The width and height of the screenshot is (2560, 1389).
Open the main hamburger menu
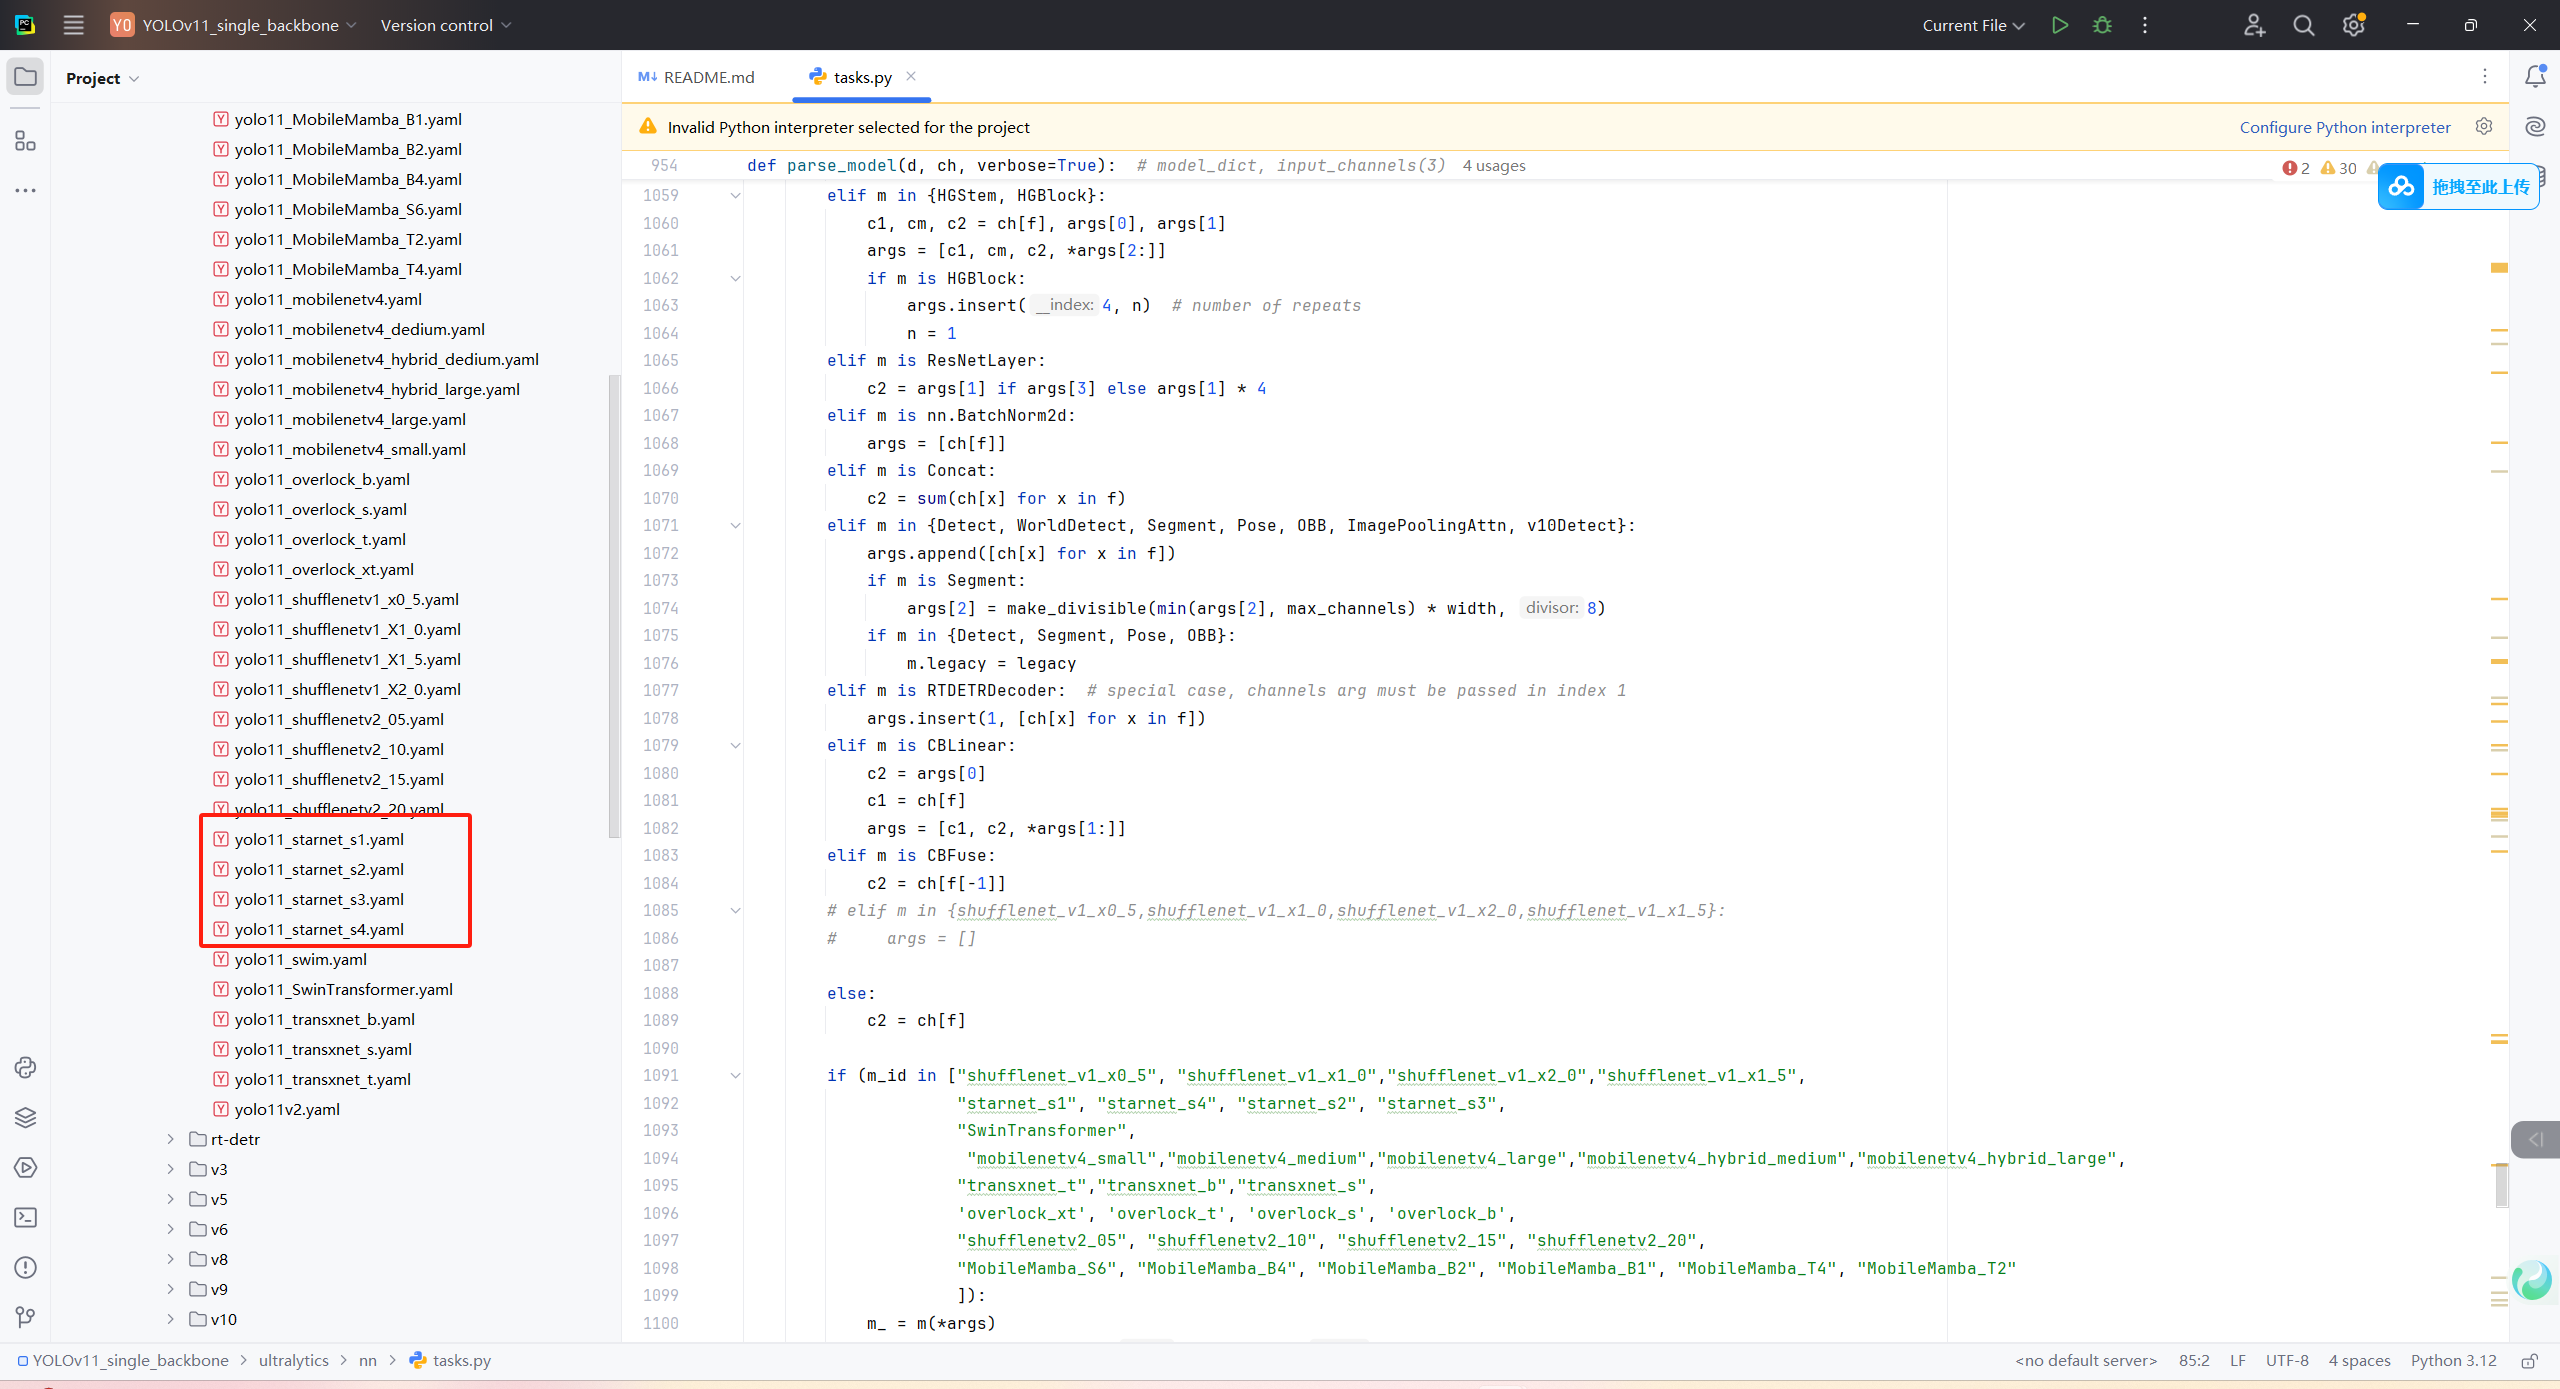(x=73, y=25)
